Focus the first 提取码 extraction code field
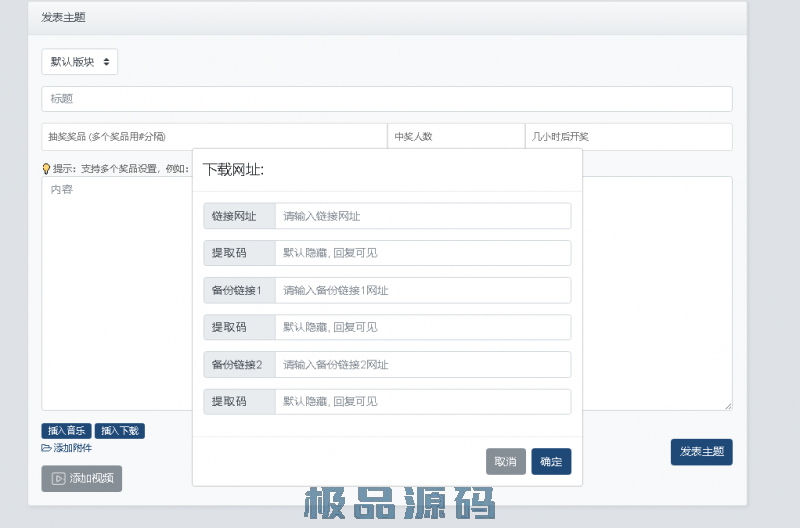The width and height of the screenshot is (800, 528). pos(422,253)
